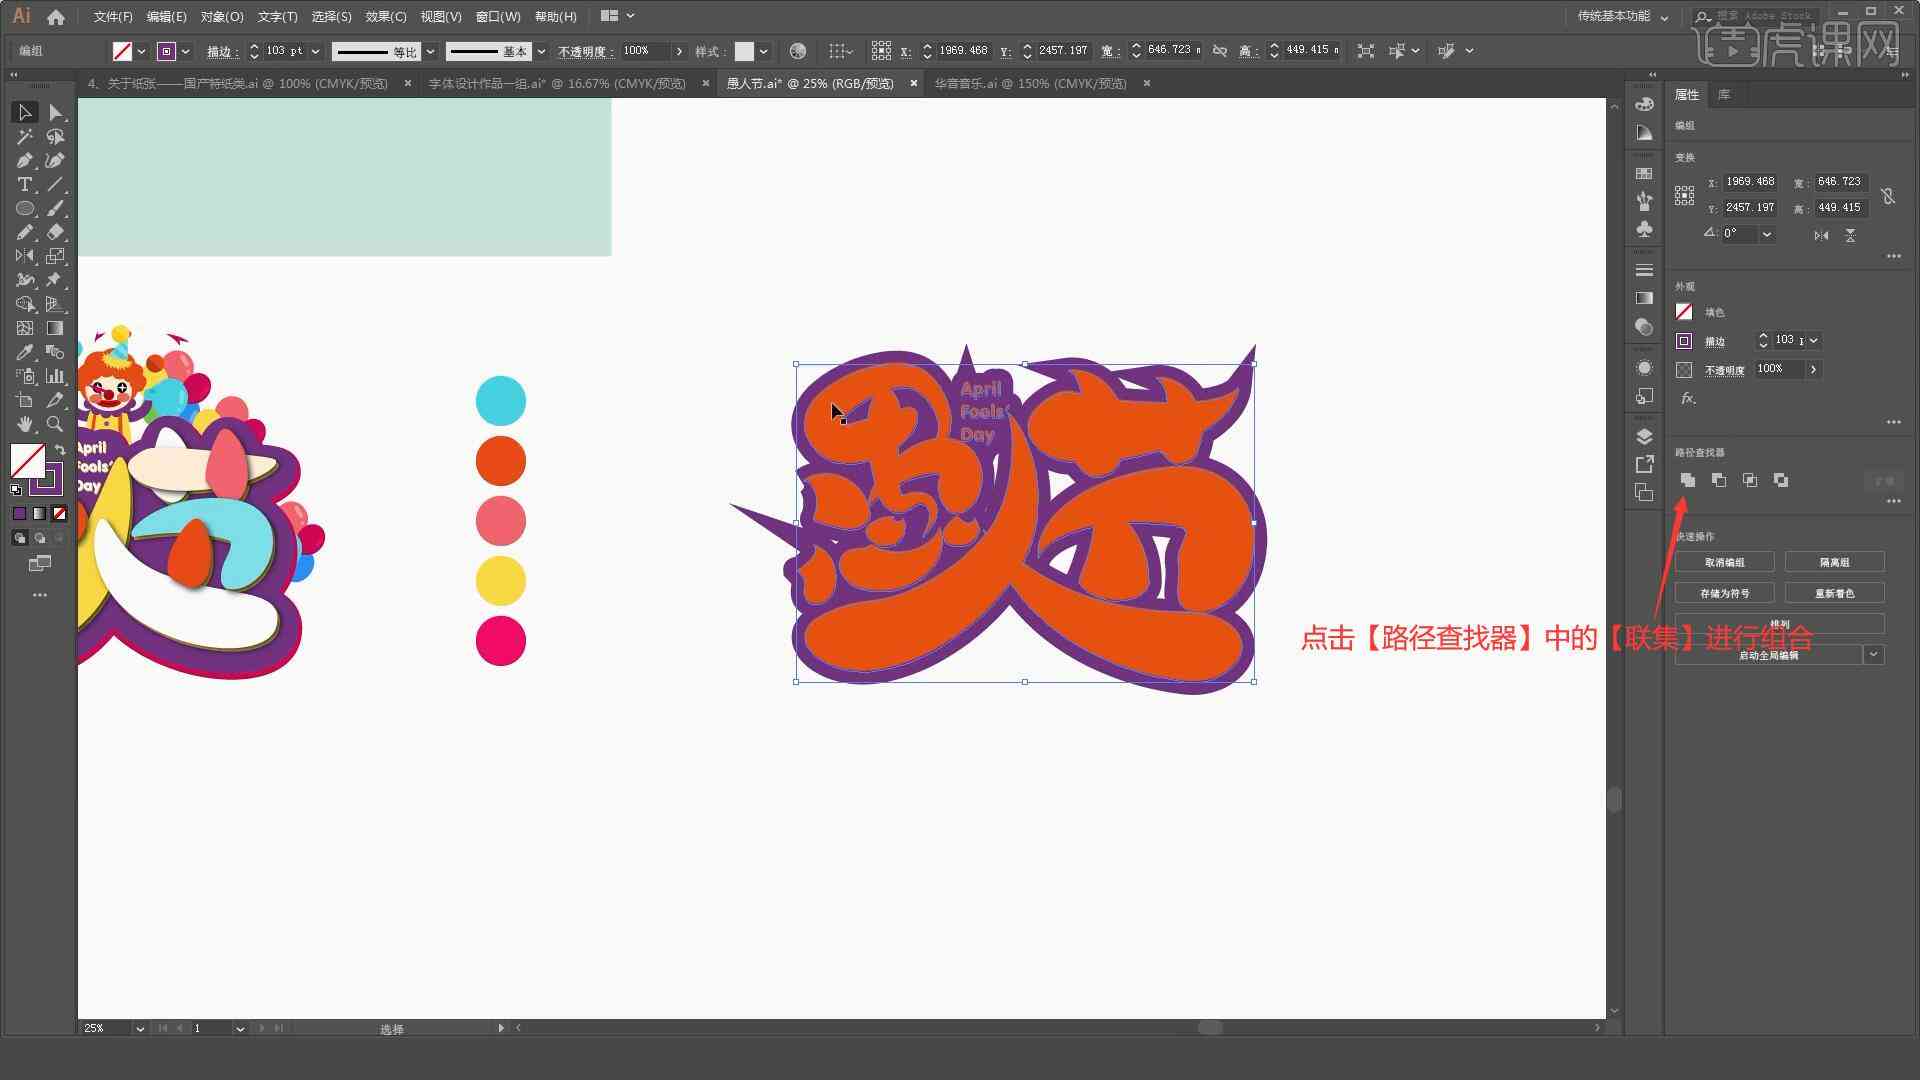Toggle constrain width and height proportions link

(1888, 196)
